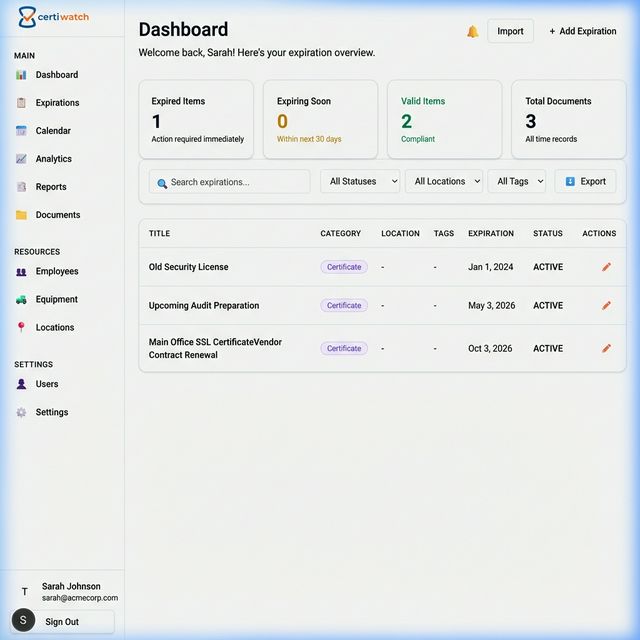The height and width of the screenshot is (640, 640).
Task: Click TAGS column header
Action: (x=444, y=233)
